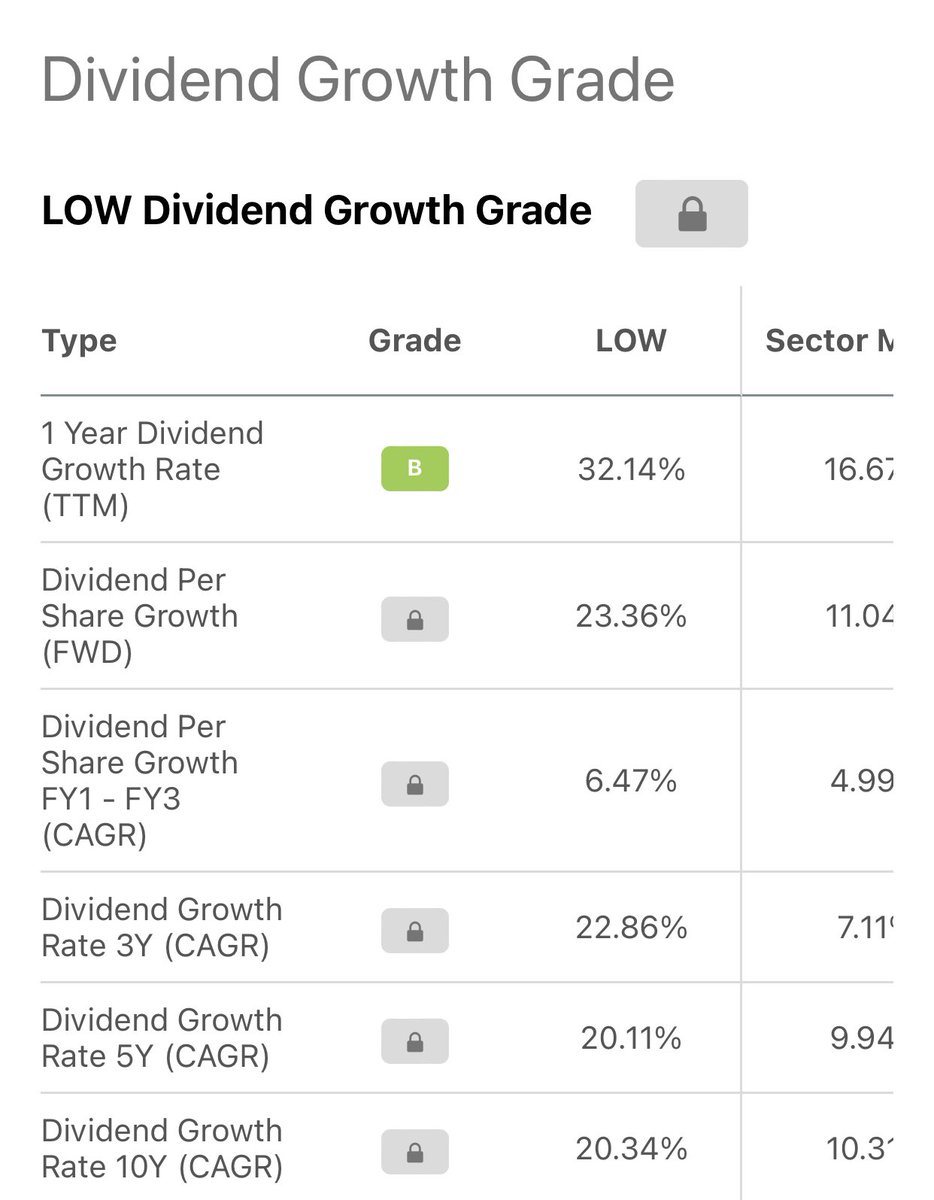The width and height of the screenshot is (934, 1200).
Task: Click the 22.86% value for 3Y CAGR
Action: 631,928
